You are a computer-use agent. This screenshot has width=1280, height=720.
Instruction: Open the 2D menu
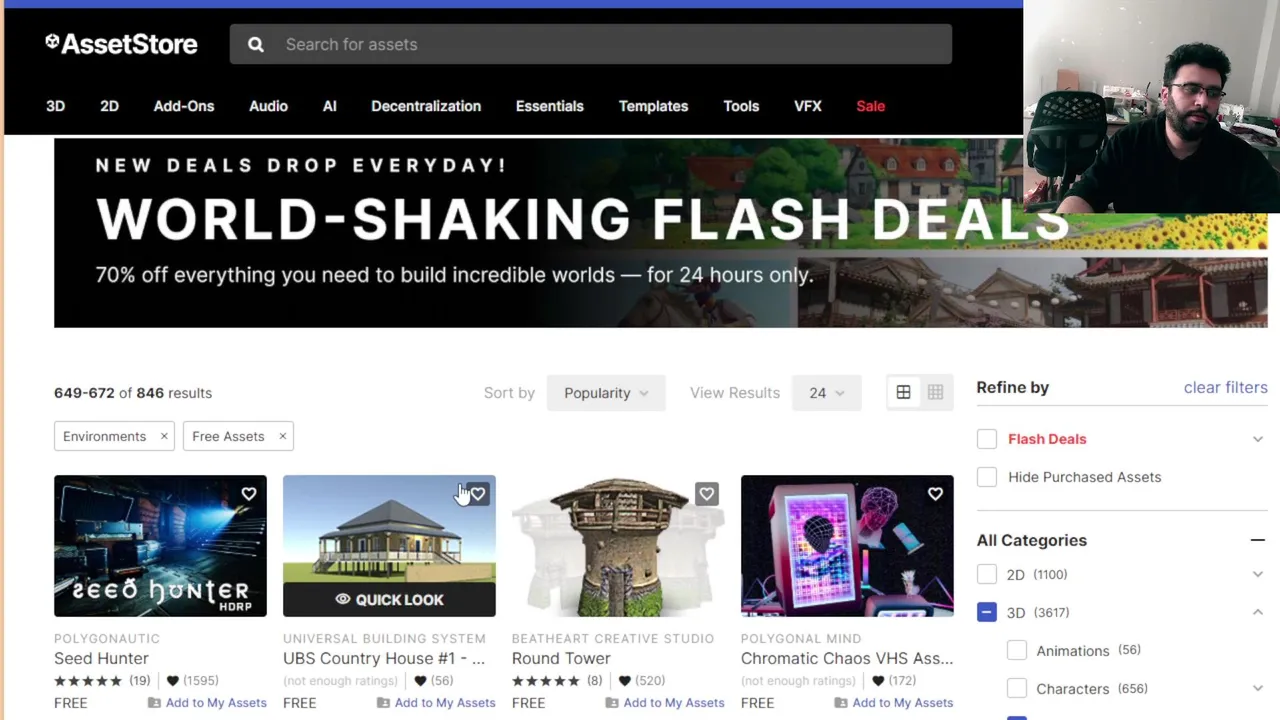pyautogui.click(x=109, y=106)
